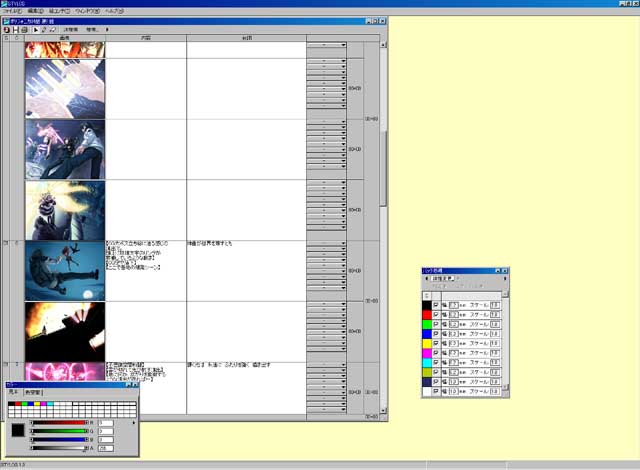
Task: Open the ヘルプ(H) menu
Action: (114, 11)
